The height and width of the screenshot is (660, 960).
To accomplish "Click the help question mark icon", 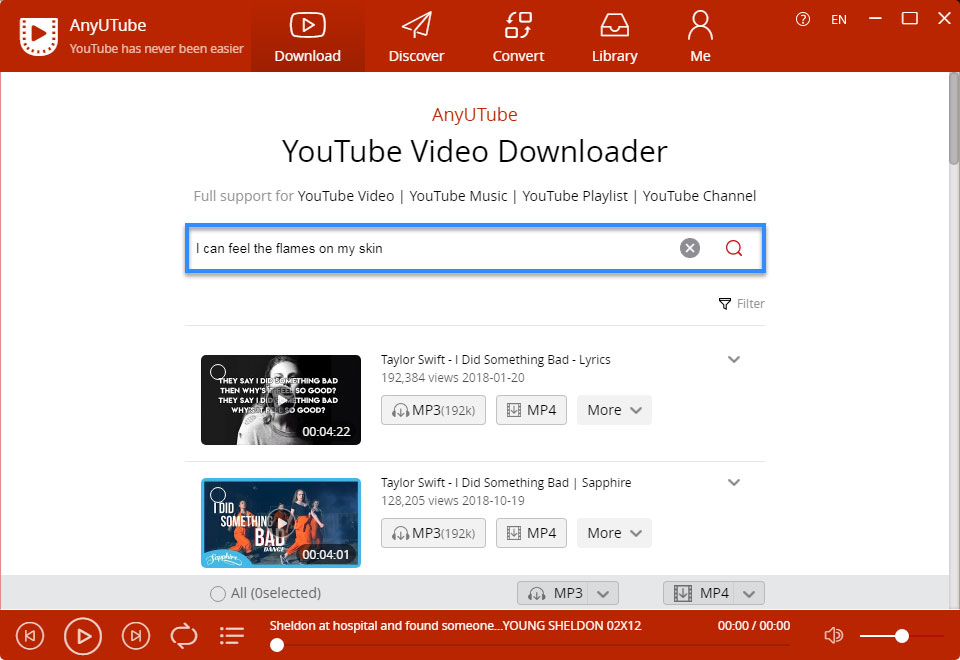I will click(x=803, y=20).
